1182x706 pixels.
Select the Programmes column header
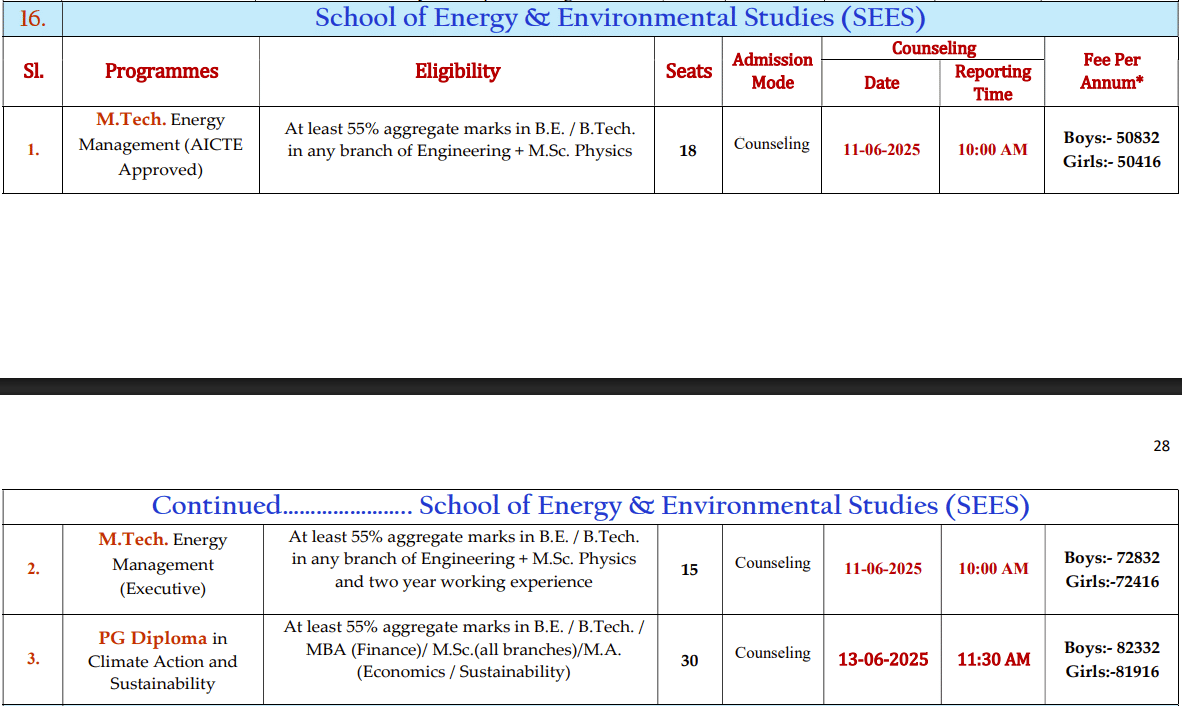[x=161, y=71]
